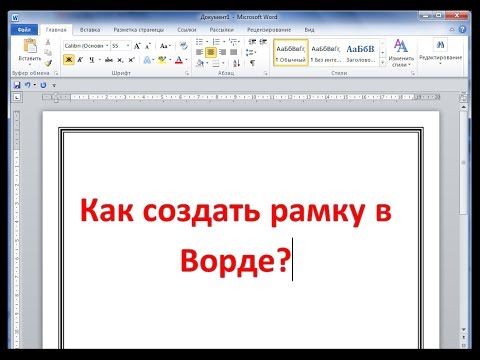Open the Paragraph dialog launcher (Абзац)

266,73
